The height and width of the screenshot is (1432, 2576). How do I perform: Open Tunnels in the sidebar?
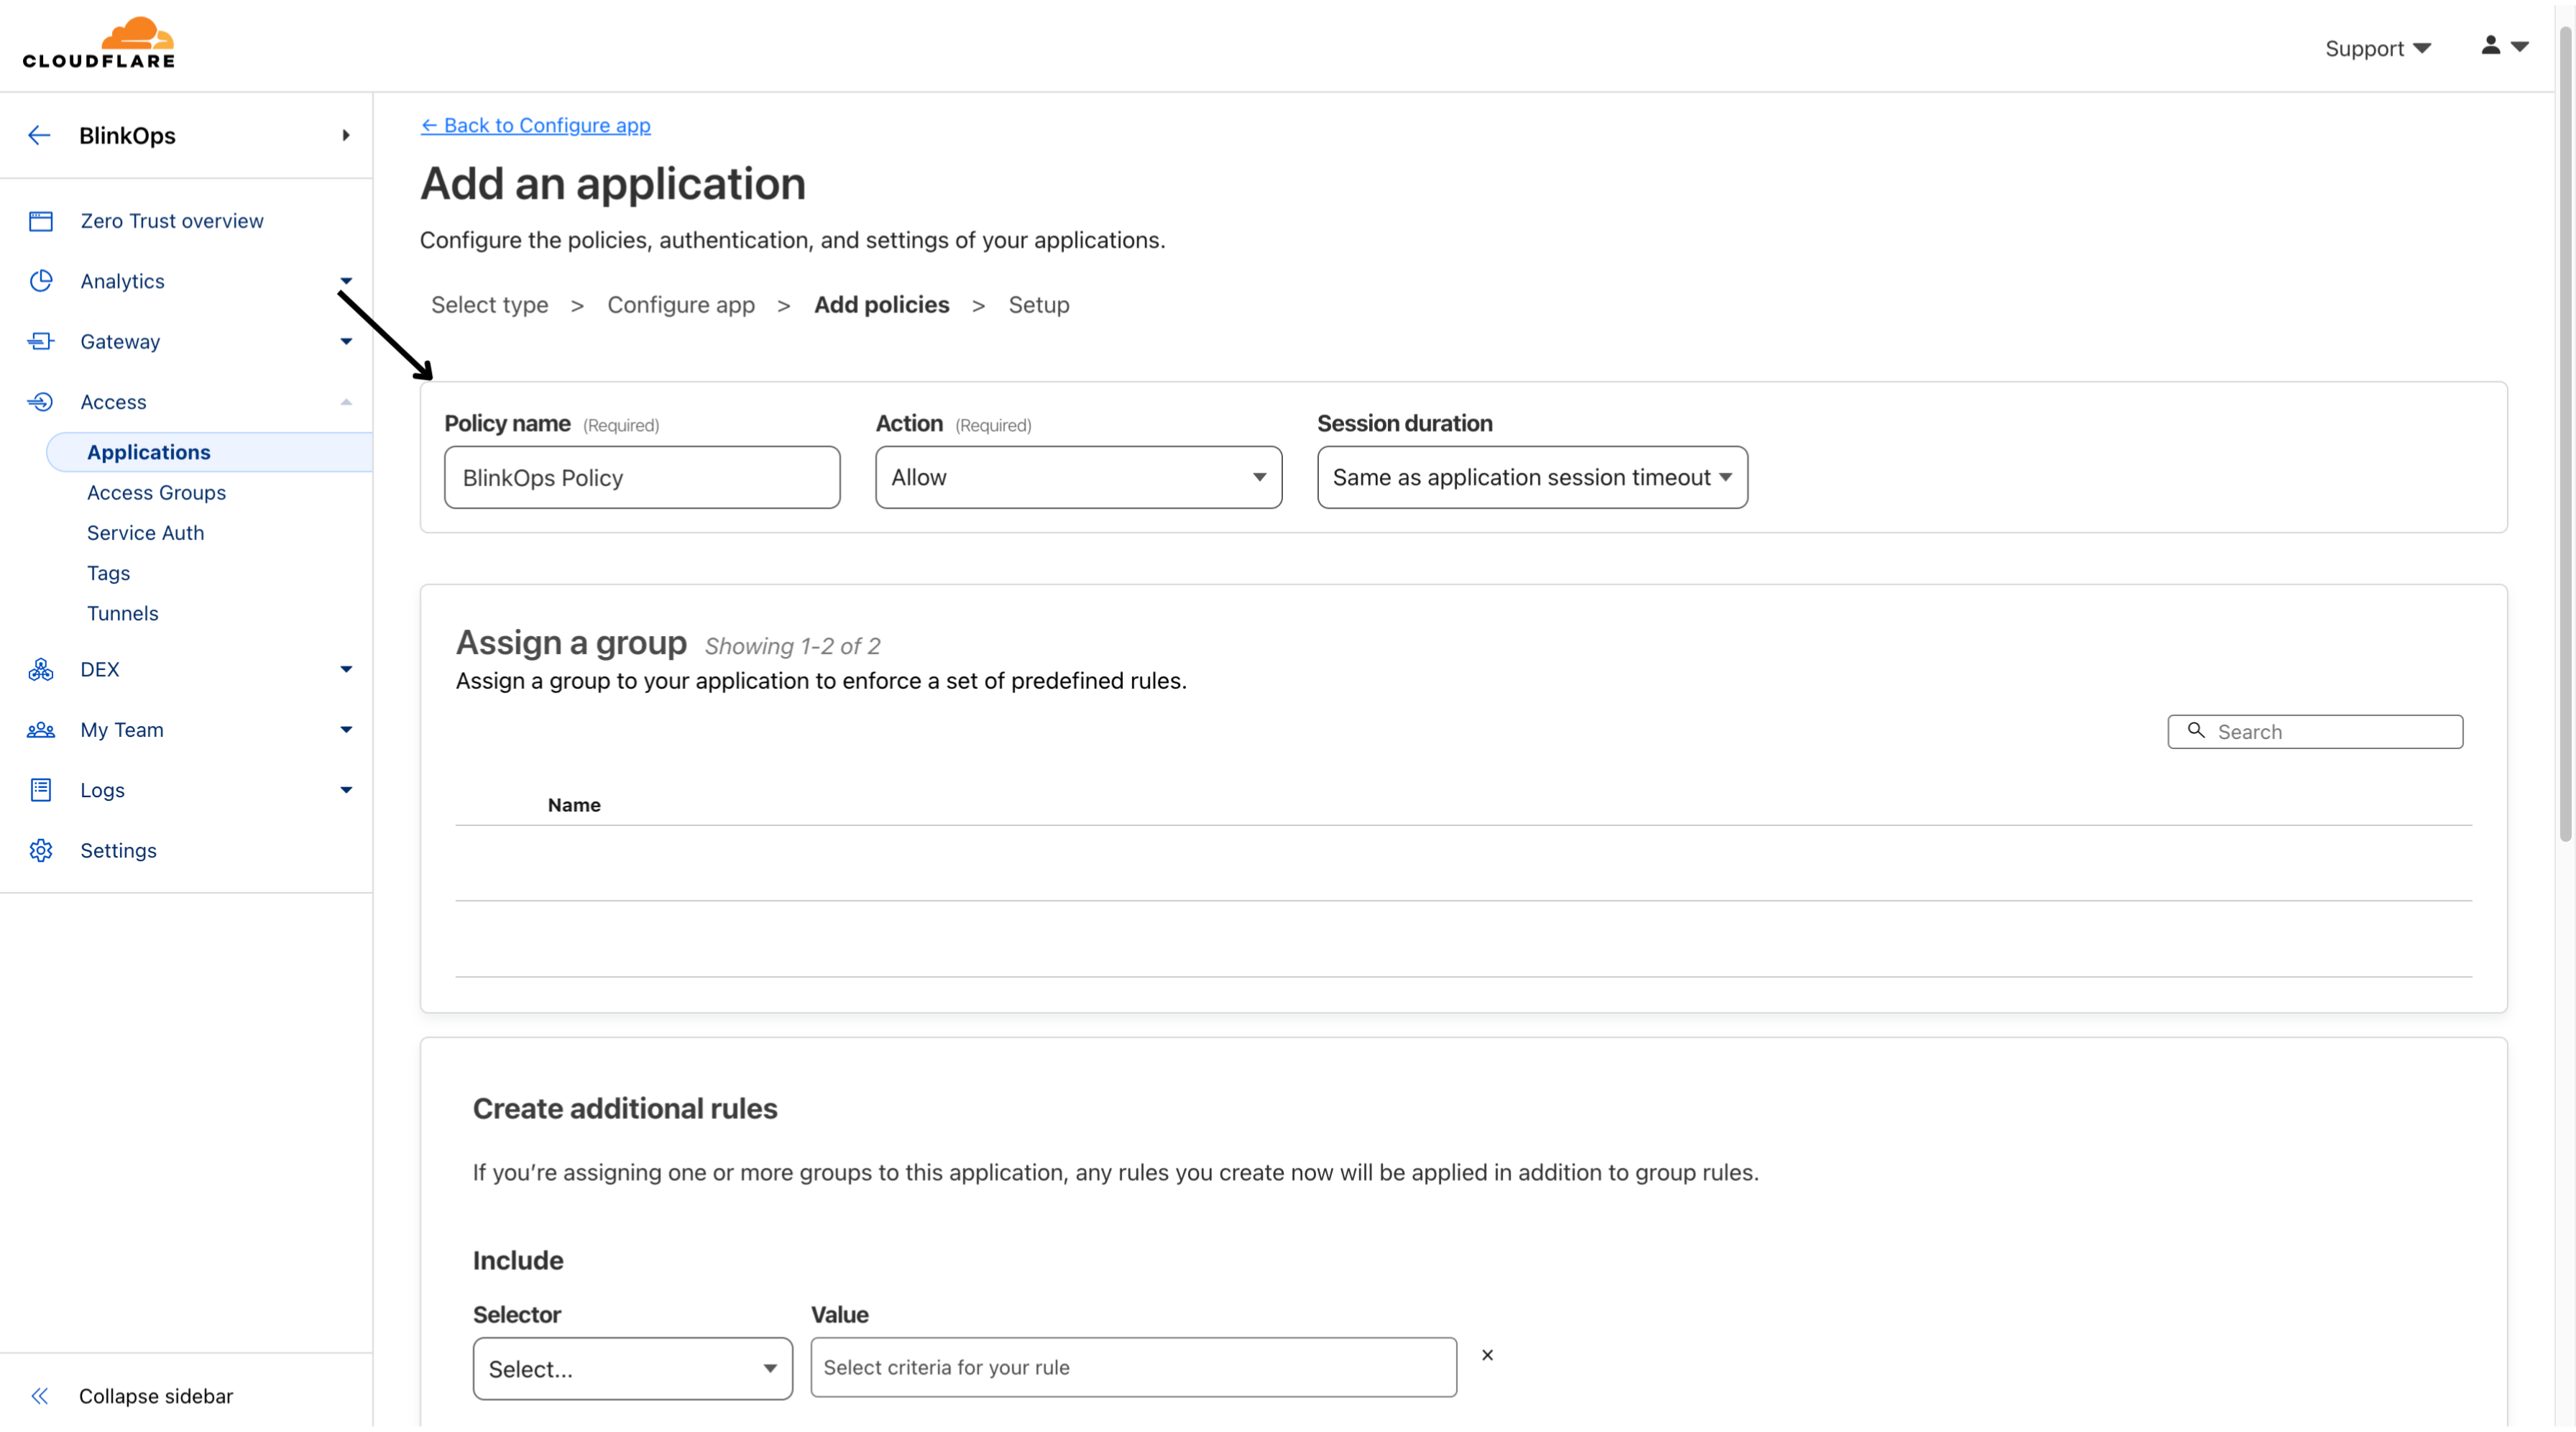click(x=122, y=613)
